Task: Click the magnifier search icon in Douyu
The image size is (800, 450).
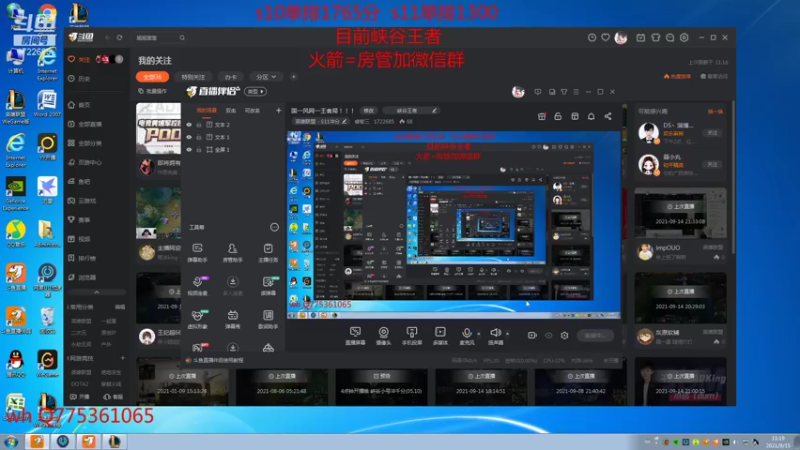Action: pyautogui.click(x=182, y=37)
